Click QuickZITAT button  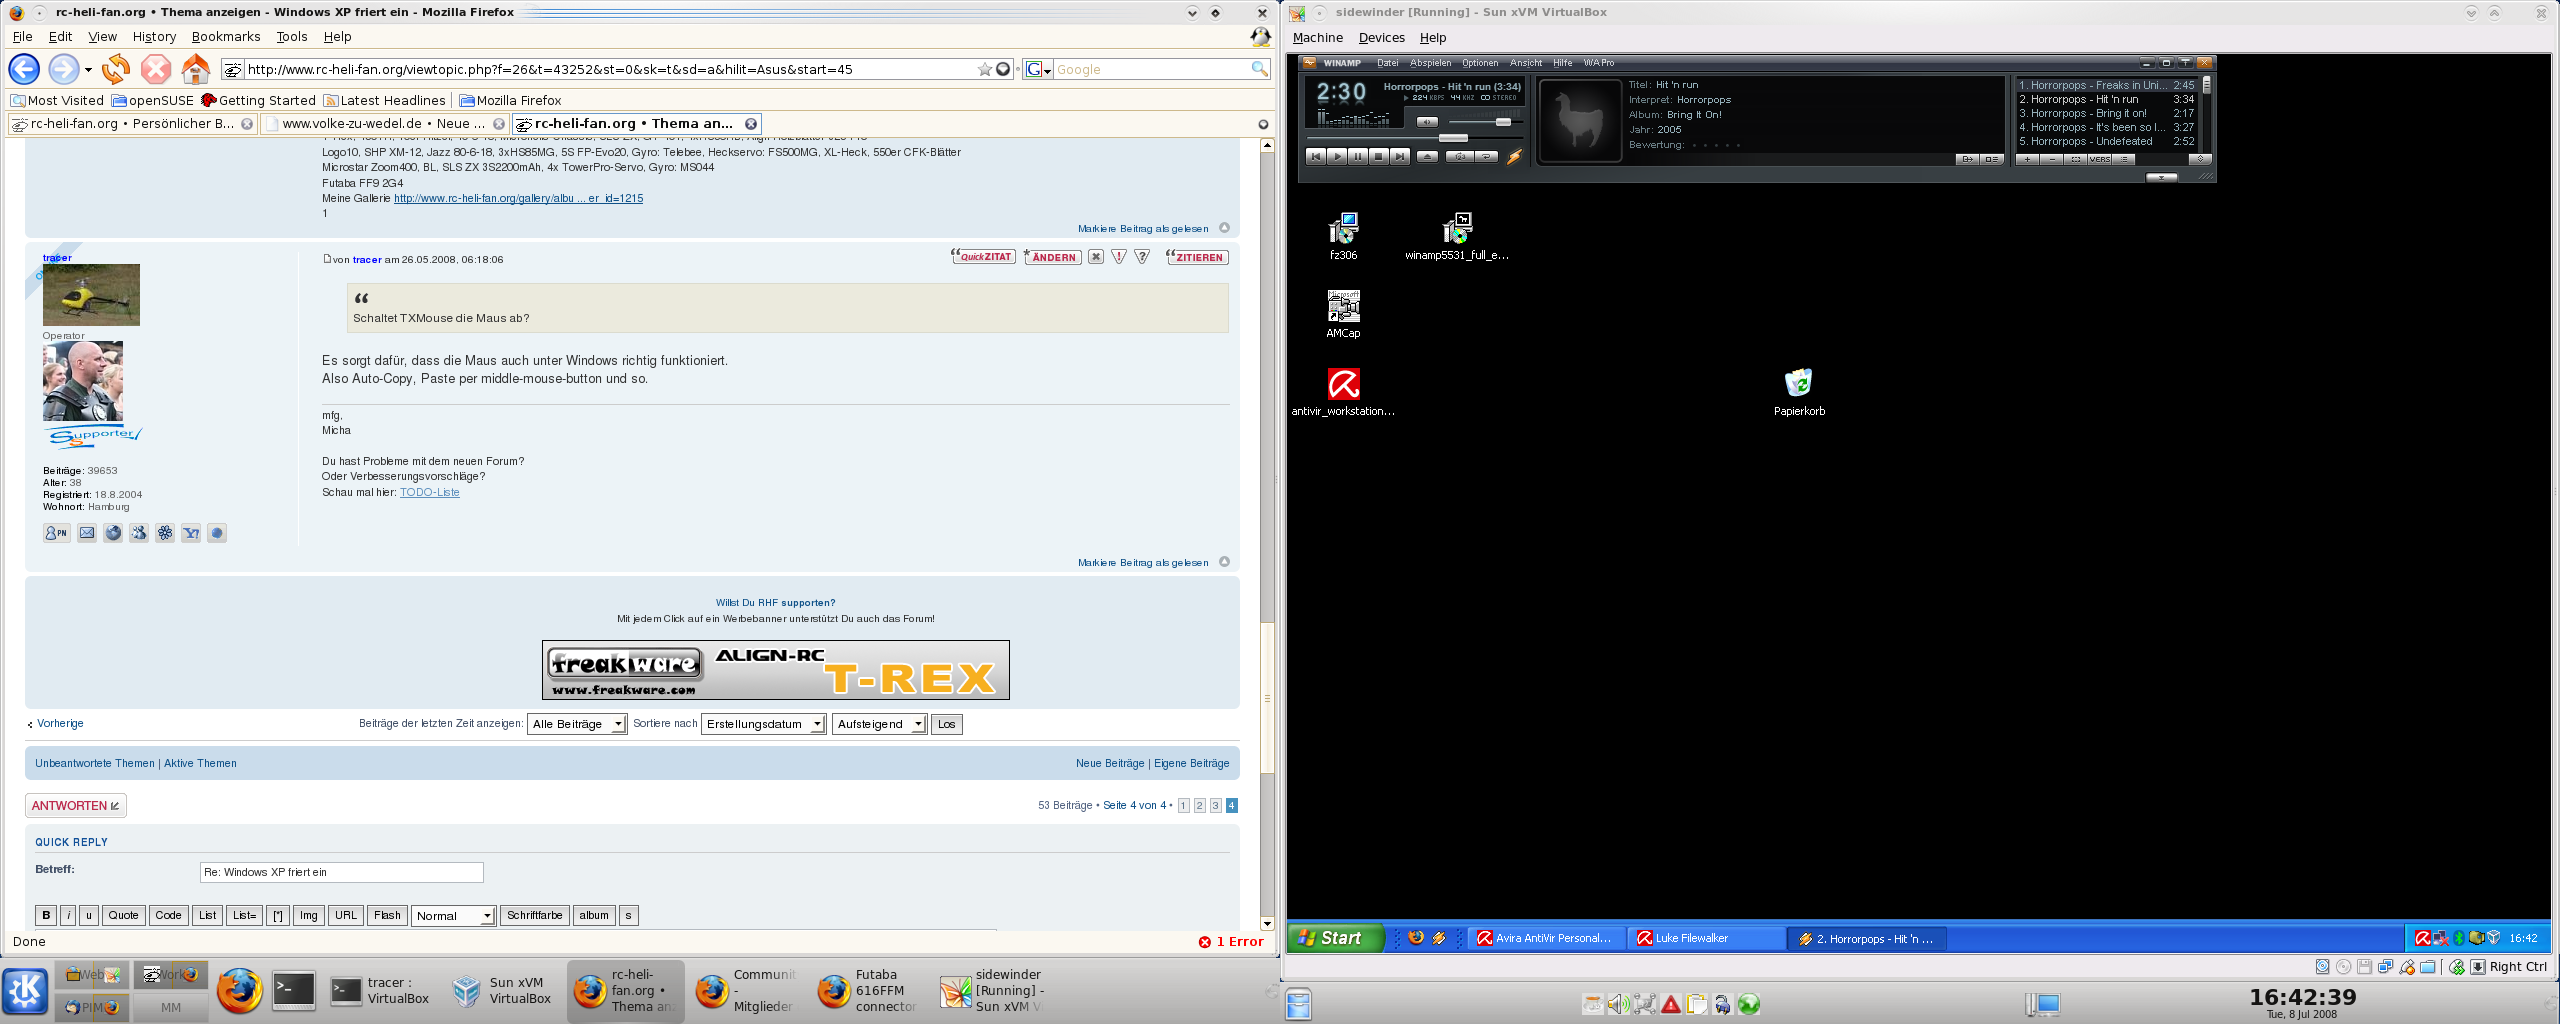[983, 257]
